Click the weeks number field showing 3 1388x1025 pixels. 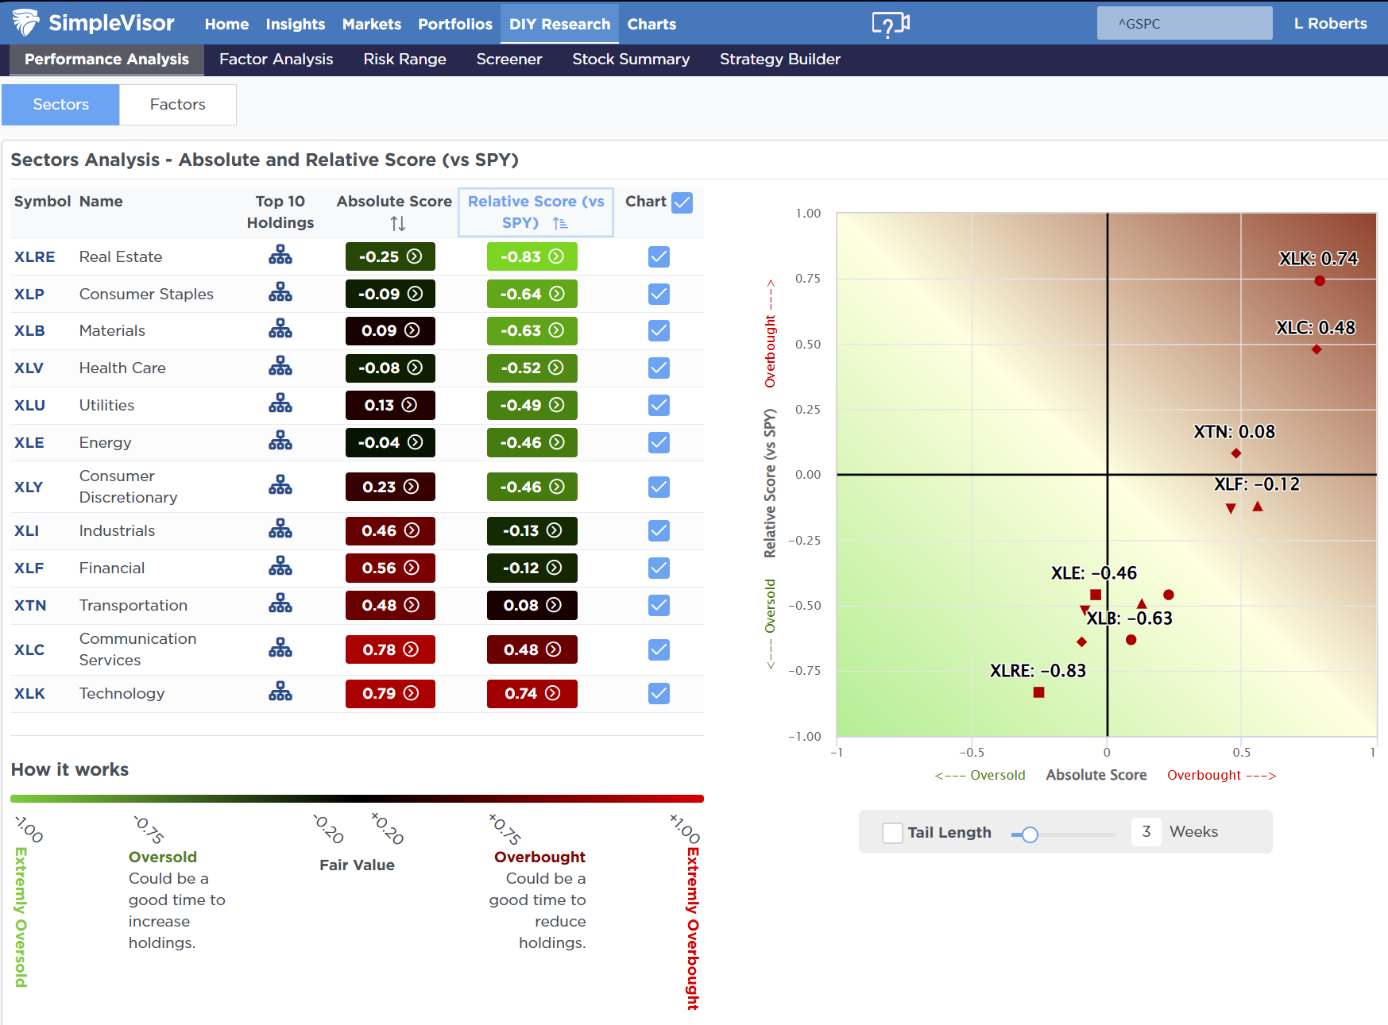(1146, 832)
